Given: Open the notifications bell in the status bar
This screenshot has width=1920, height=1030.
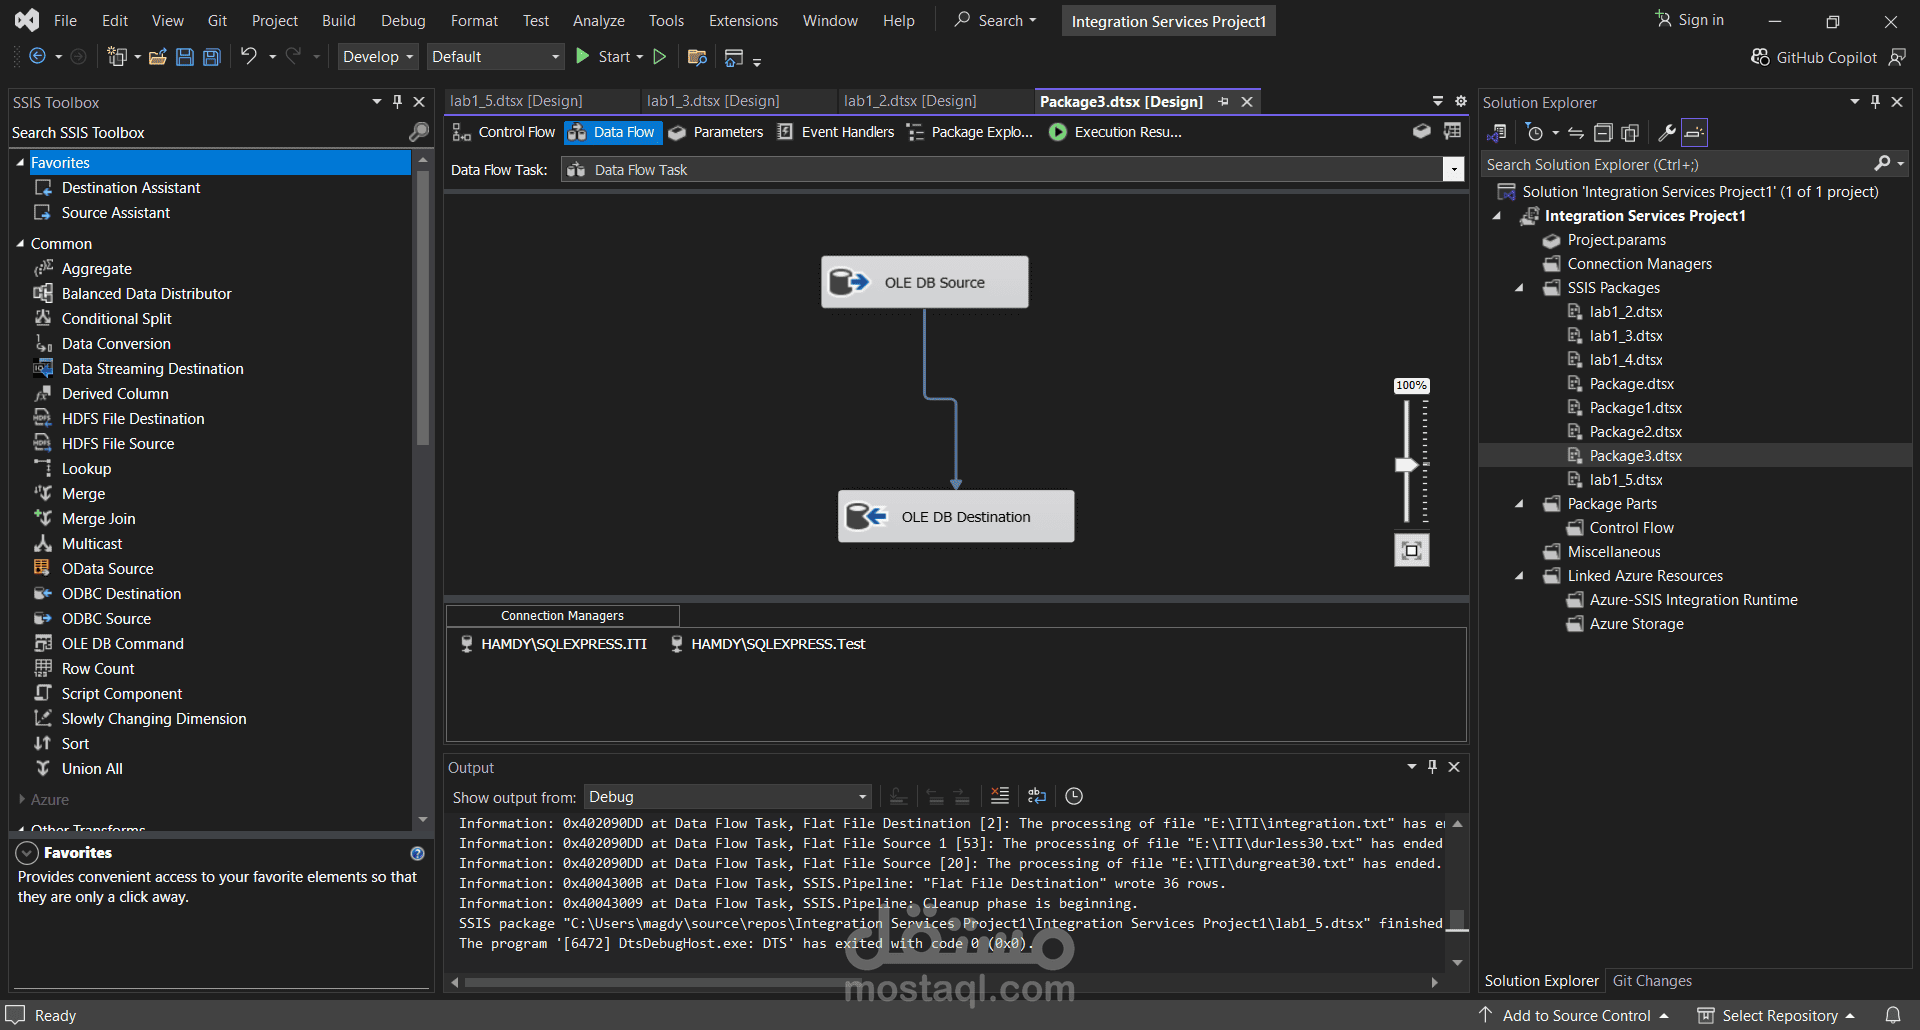Looking at the screenshot, I should (1893, 1015).
